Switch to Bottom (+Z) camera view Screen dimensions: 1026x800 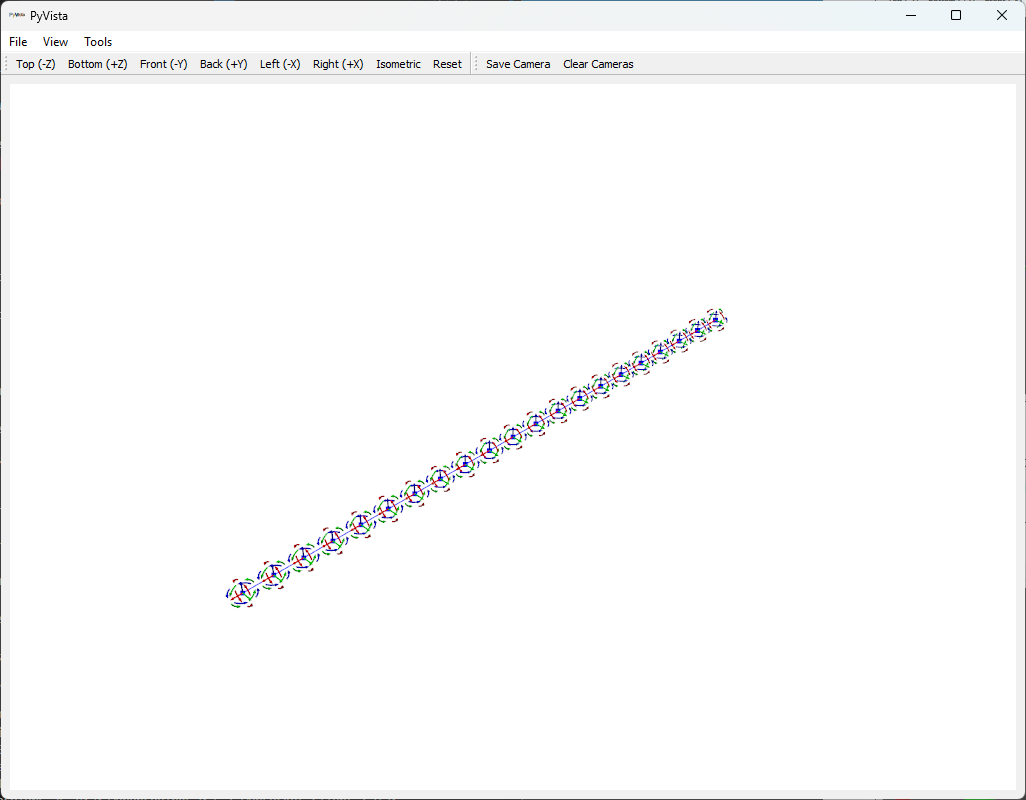[x=97, y=64]
